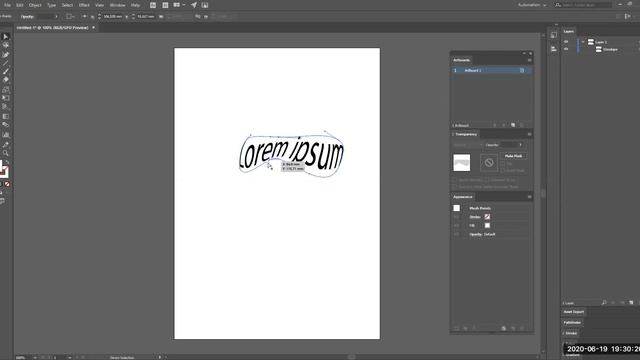
Task: Open the Type menu
Action: pyautogui.click(x=51, y=5)
